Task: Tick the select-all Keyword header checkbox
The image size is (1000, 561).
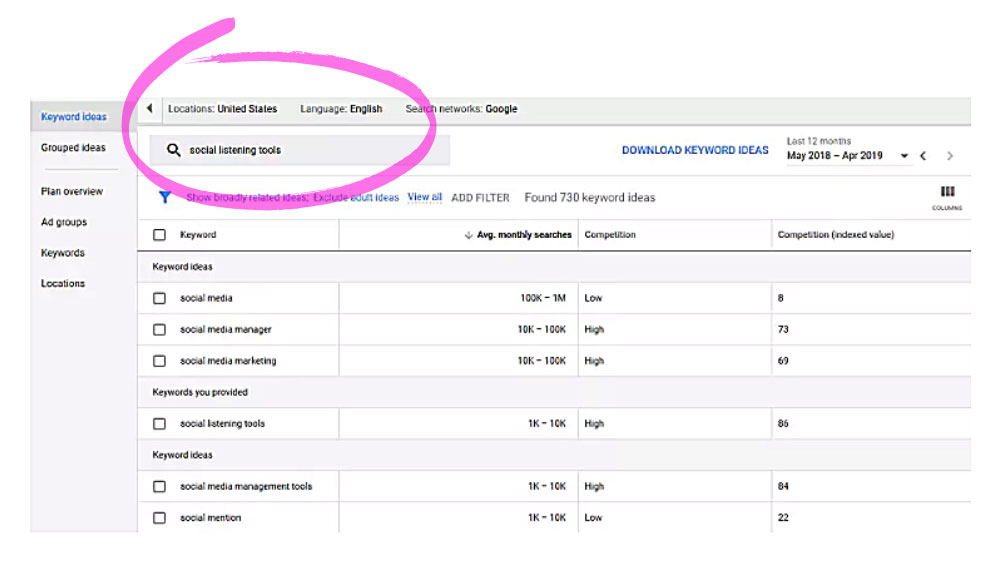Action: tap(159, 235)
